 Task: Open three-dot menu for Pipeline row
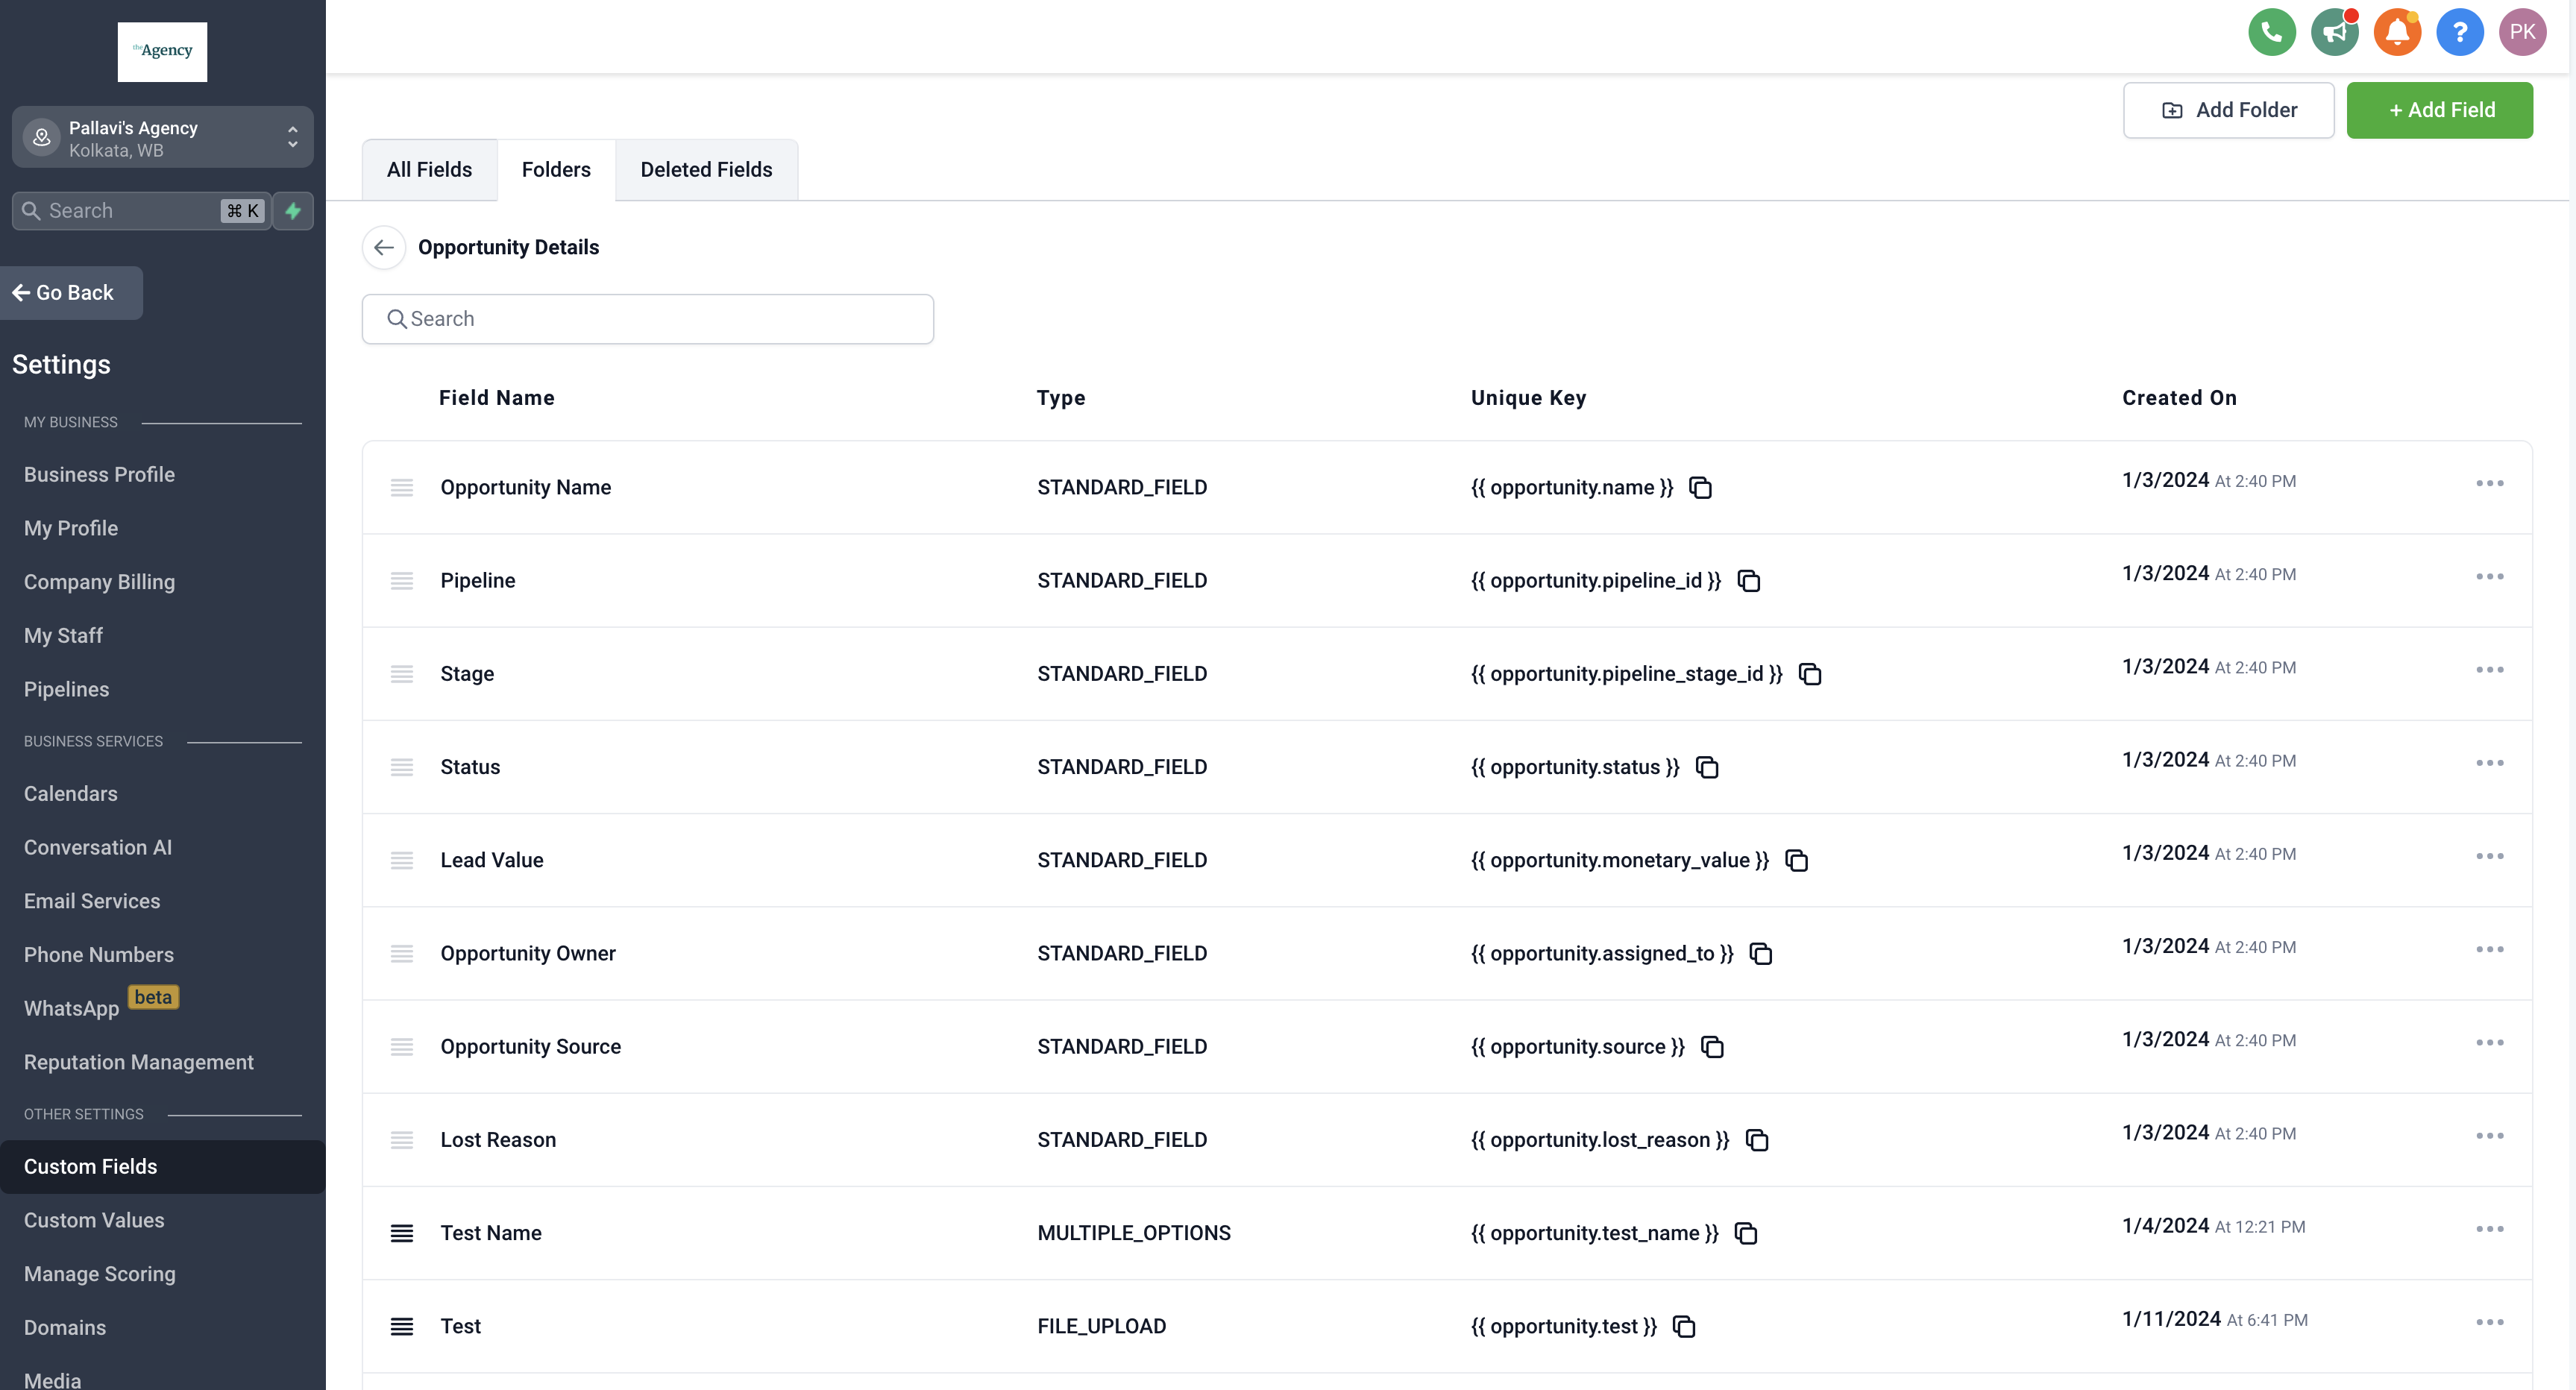pos(2489,576)
